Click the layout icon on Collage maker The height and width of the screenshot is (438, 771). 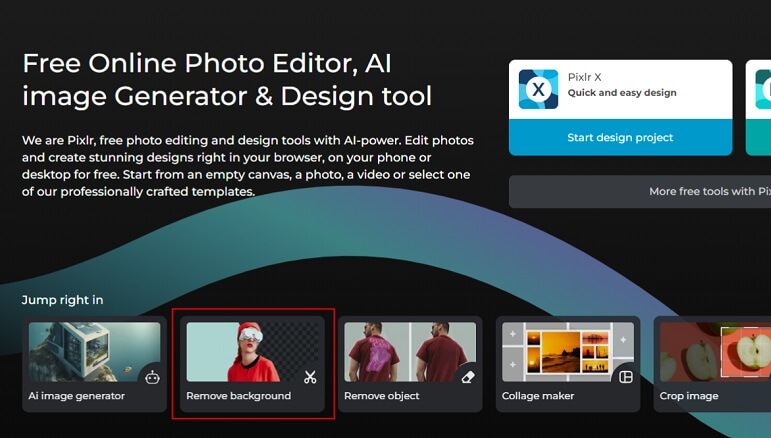pyautogui.click(x=626, y=377)
